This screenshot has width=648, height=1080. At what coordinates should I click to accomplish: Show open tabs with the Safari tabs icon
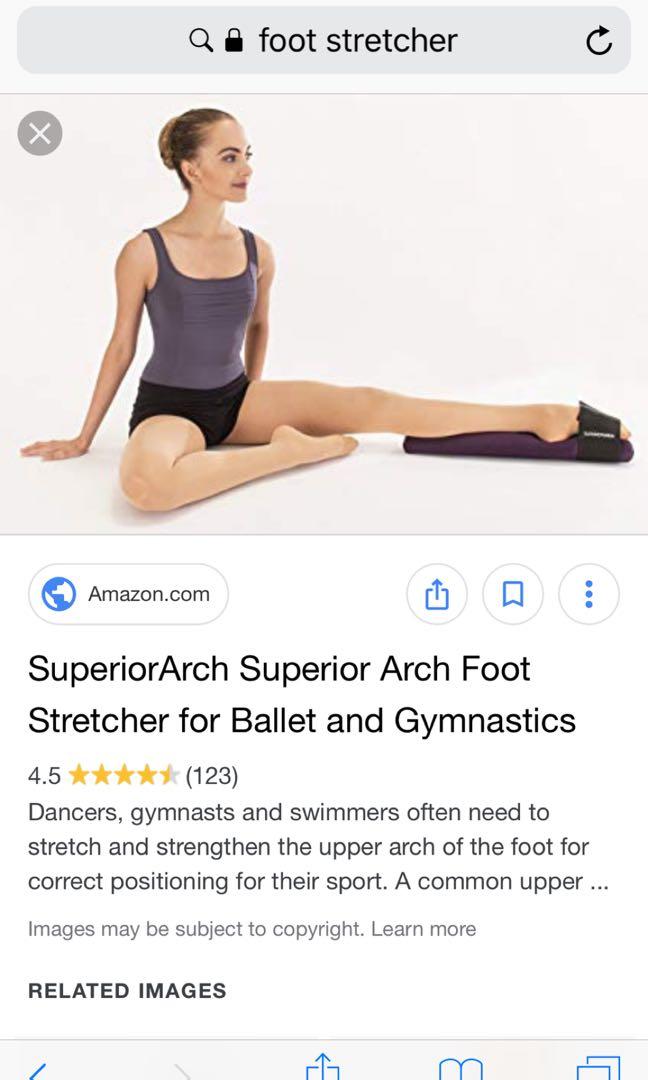598,1068
